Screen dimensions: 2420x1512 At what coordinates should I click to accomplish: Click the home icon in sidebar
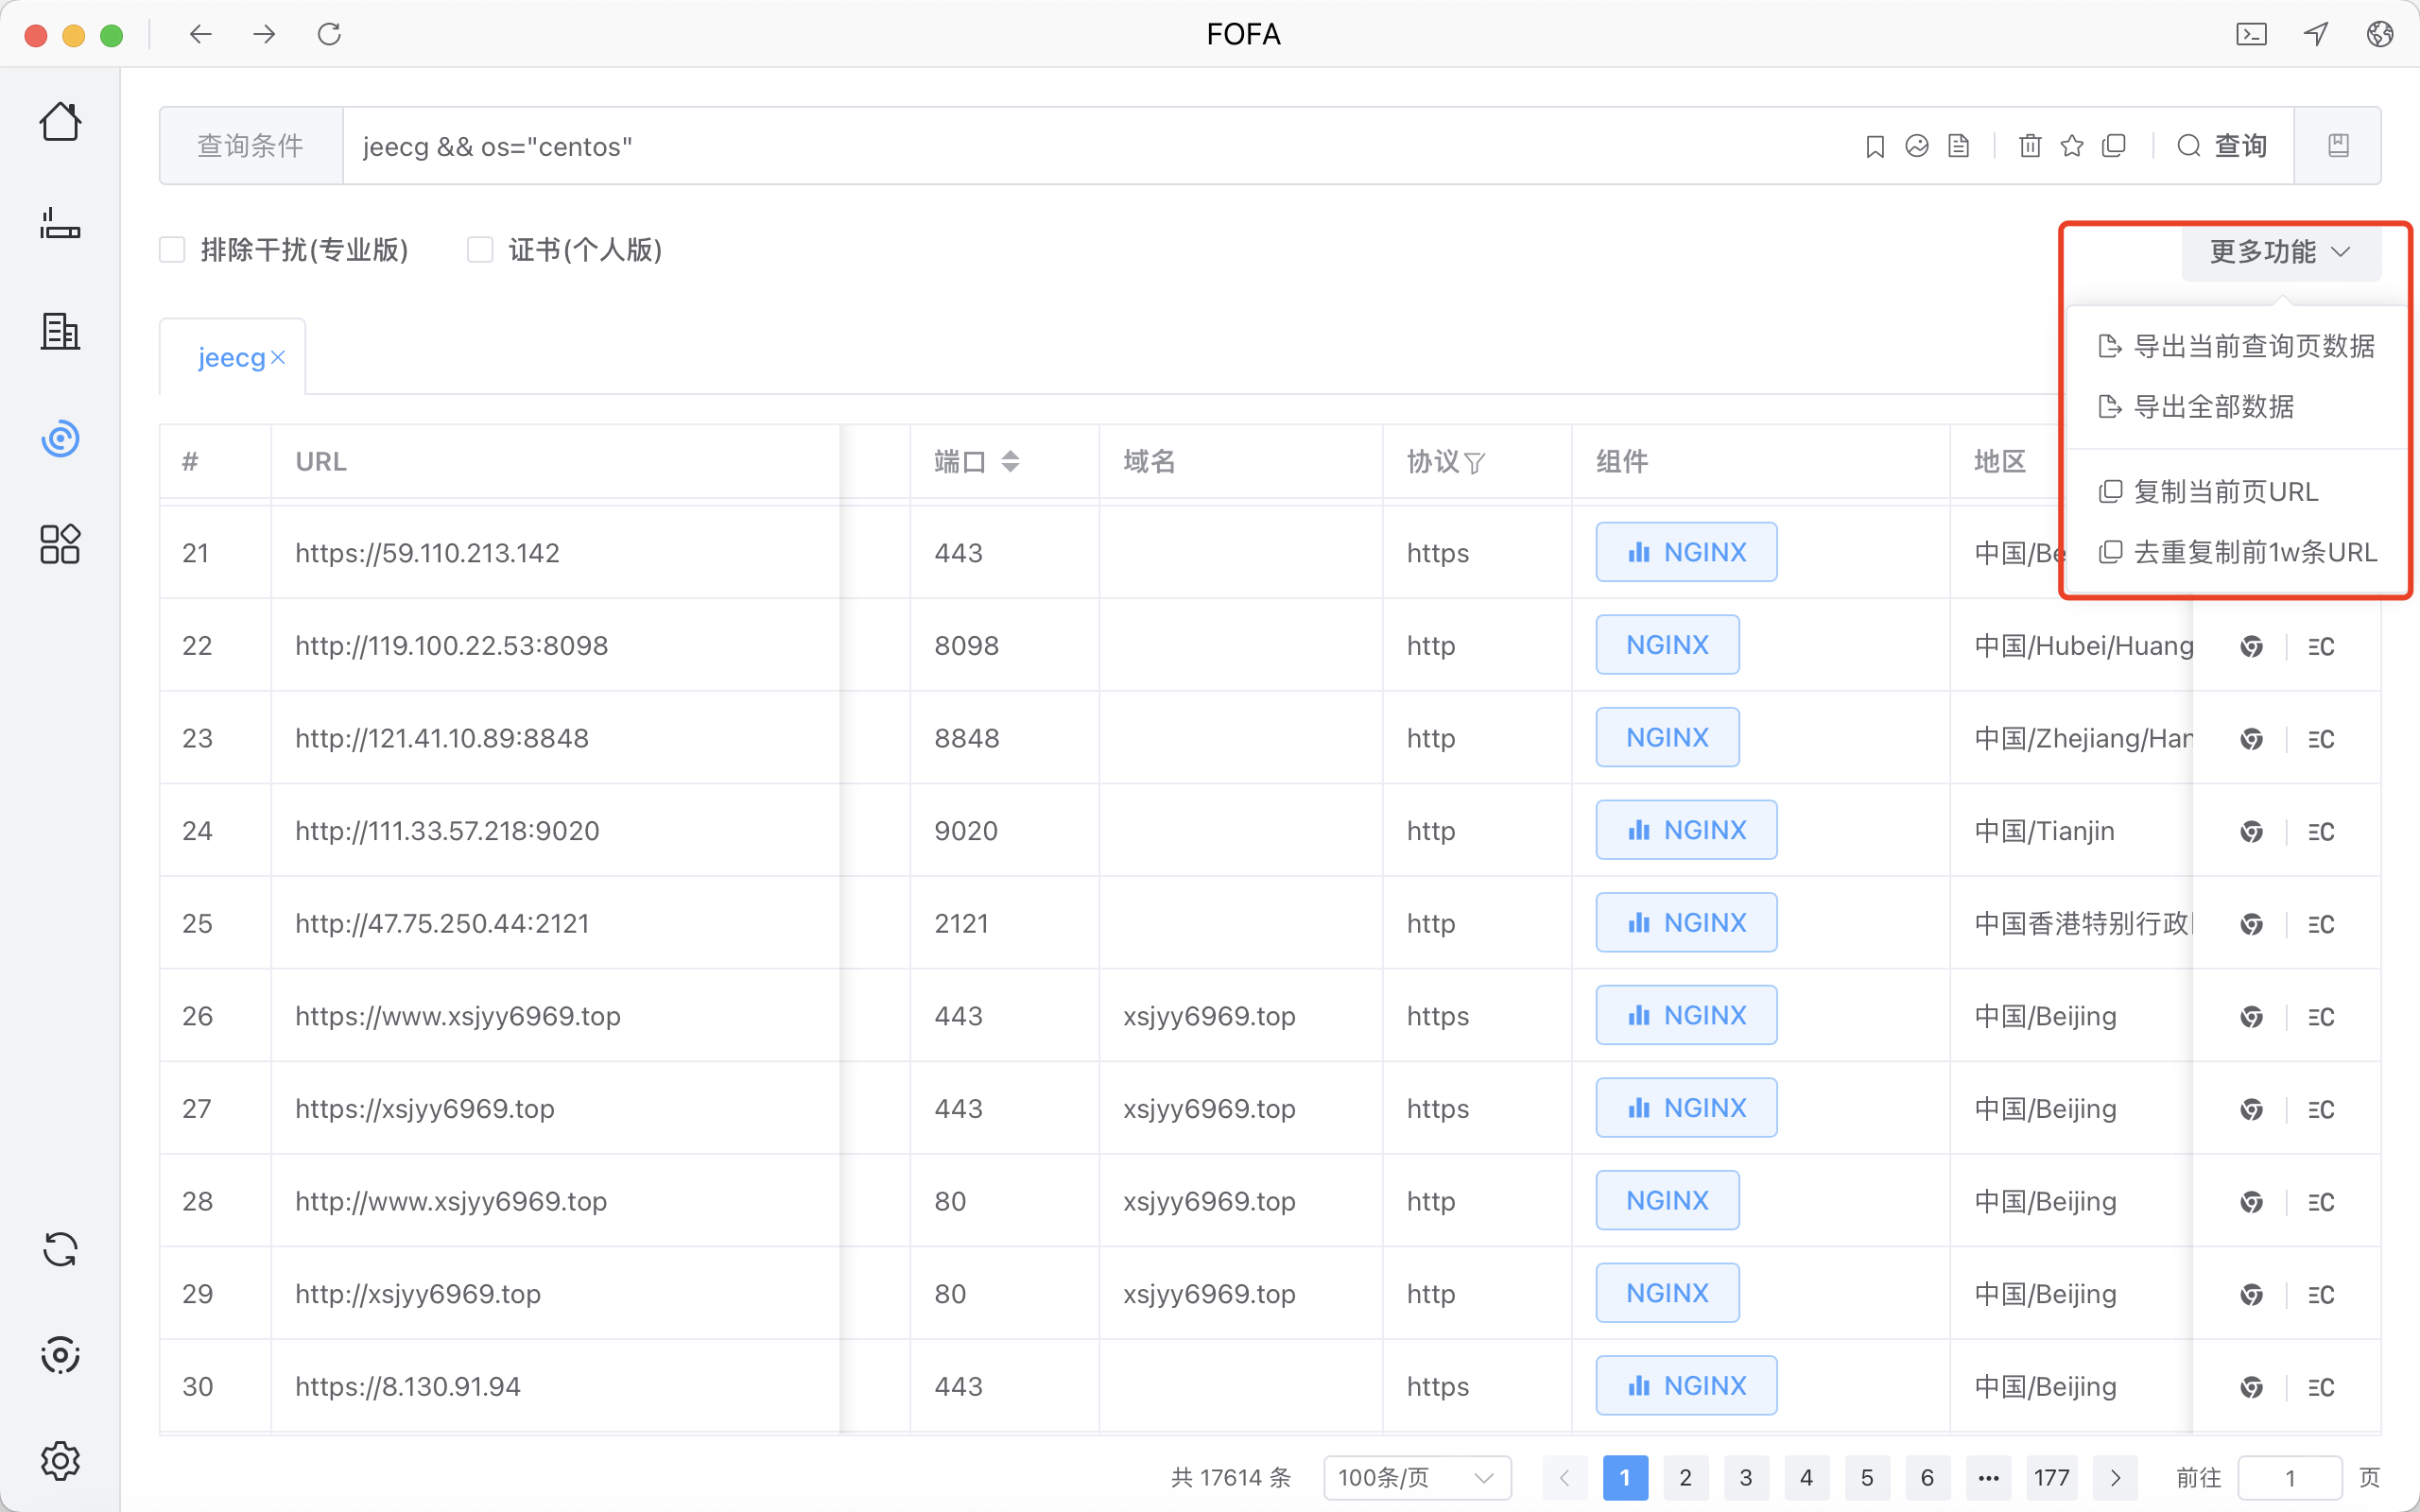point(60,122)
